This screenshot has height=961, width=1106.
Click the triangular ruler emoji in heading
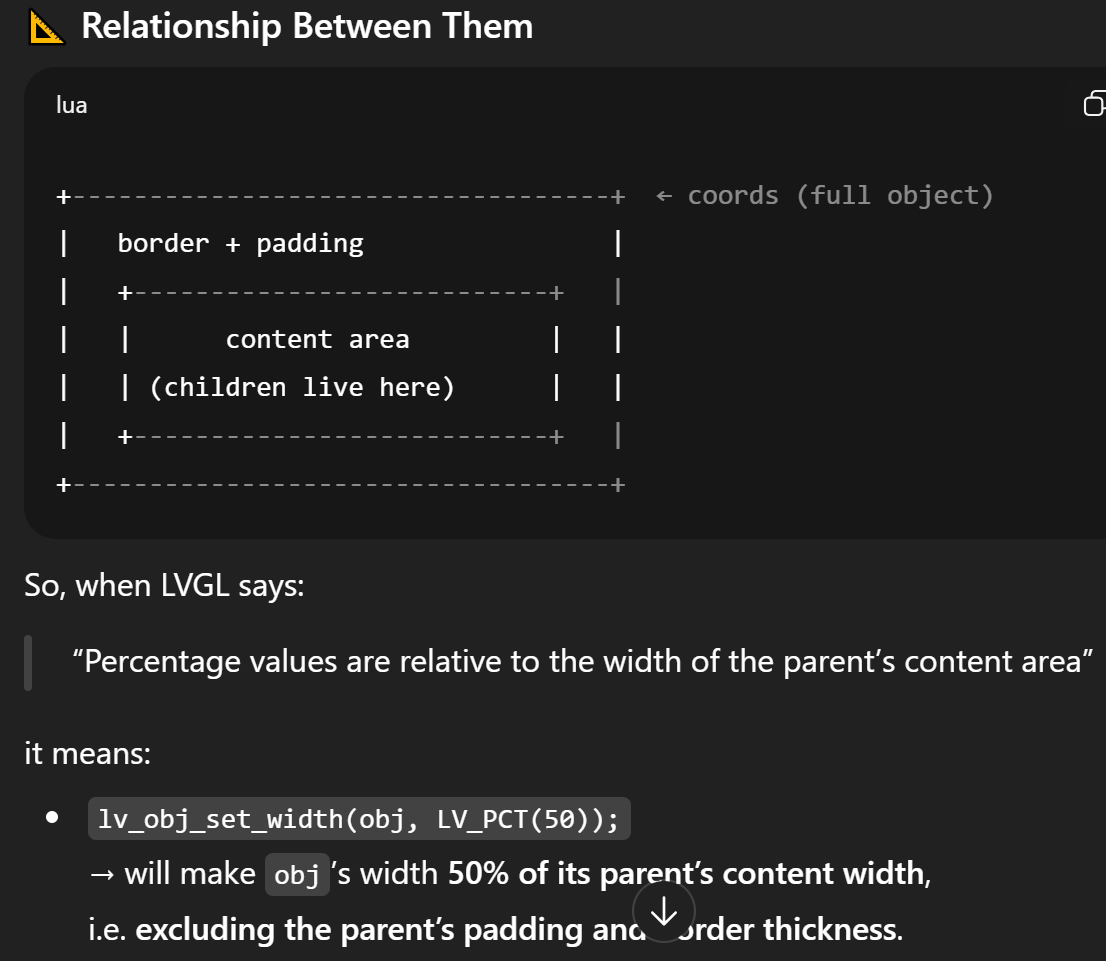pos(47,27)
